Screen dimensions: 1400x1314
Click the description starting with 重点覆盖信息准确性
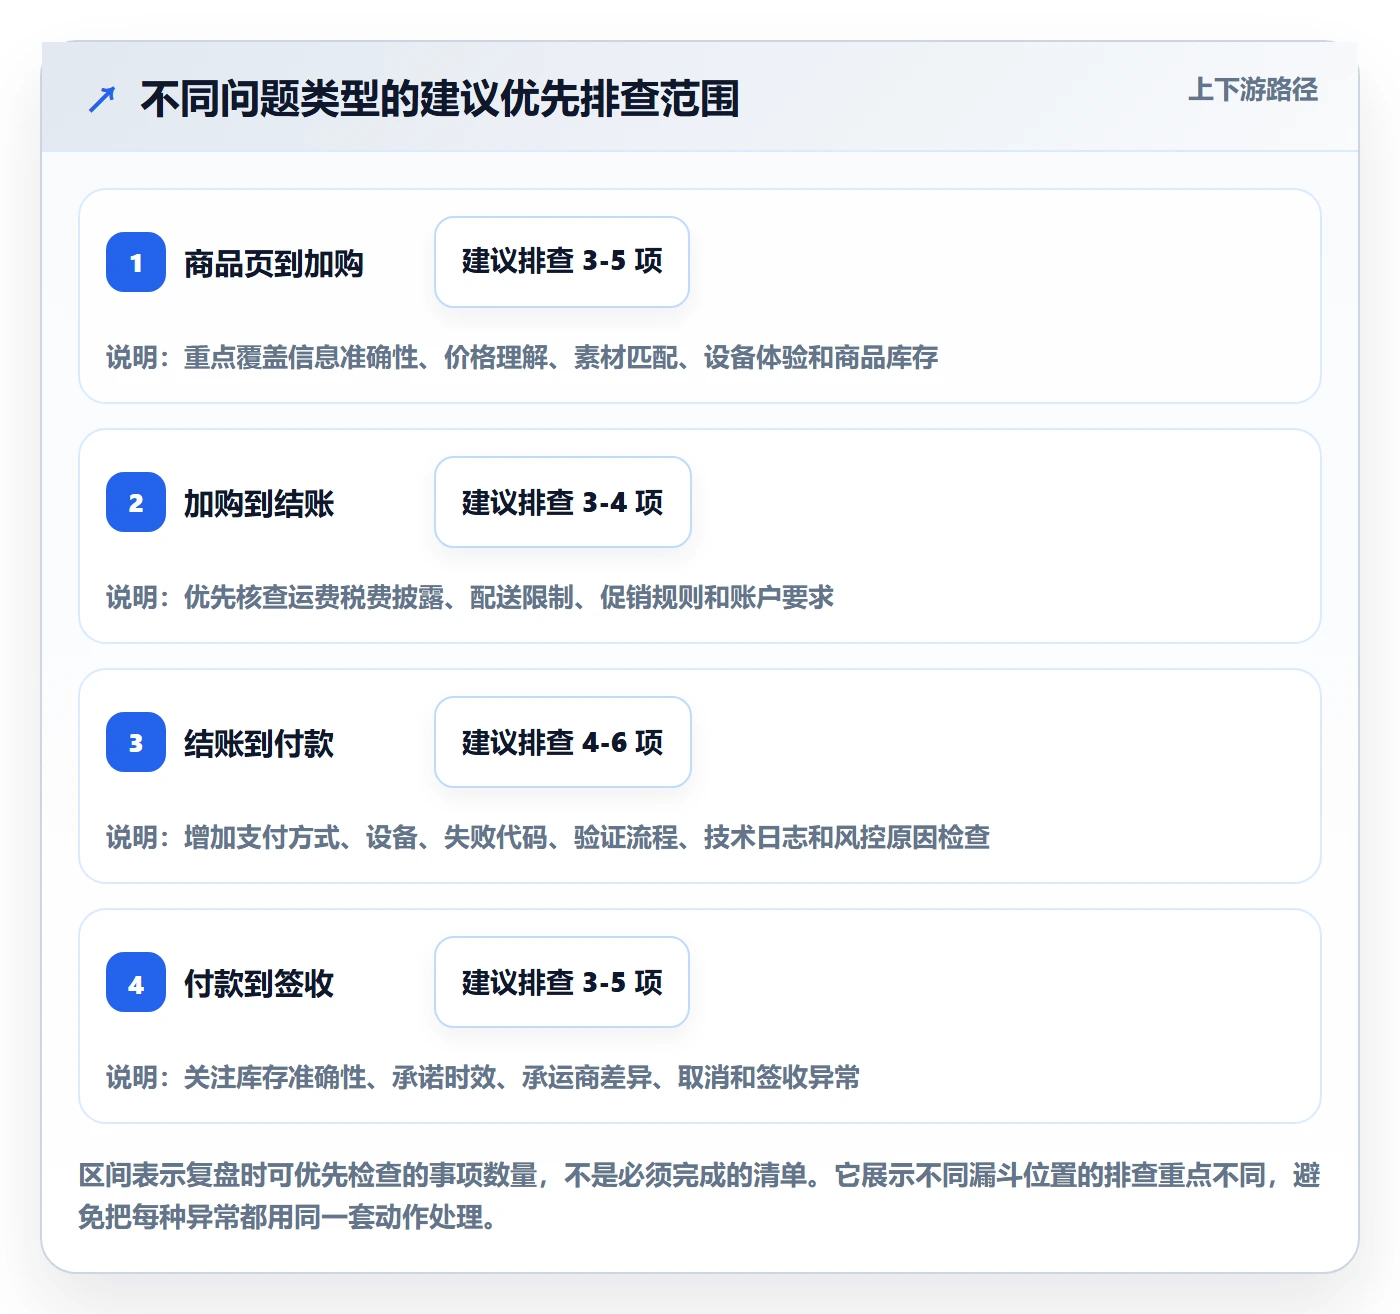522,357
